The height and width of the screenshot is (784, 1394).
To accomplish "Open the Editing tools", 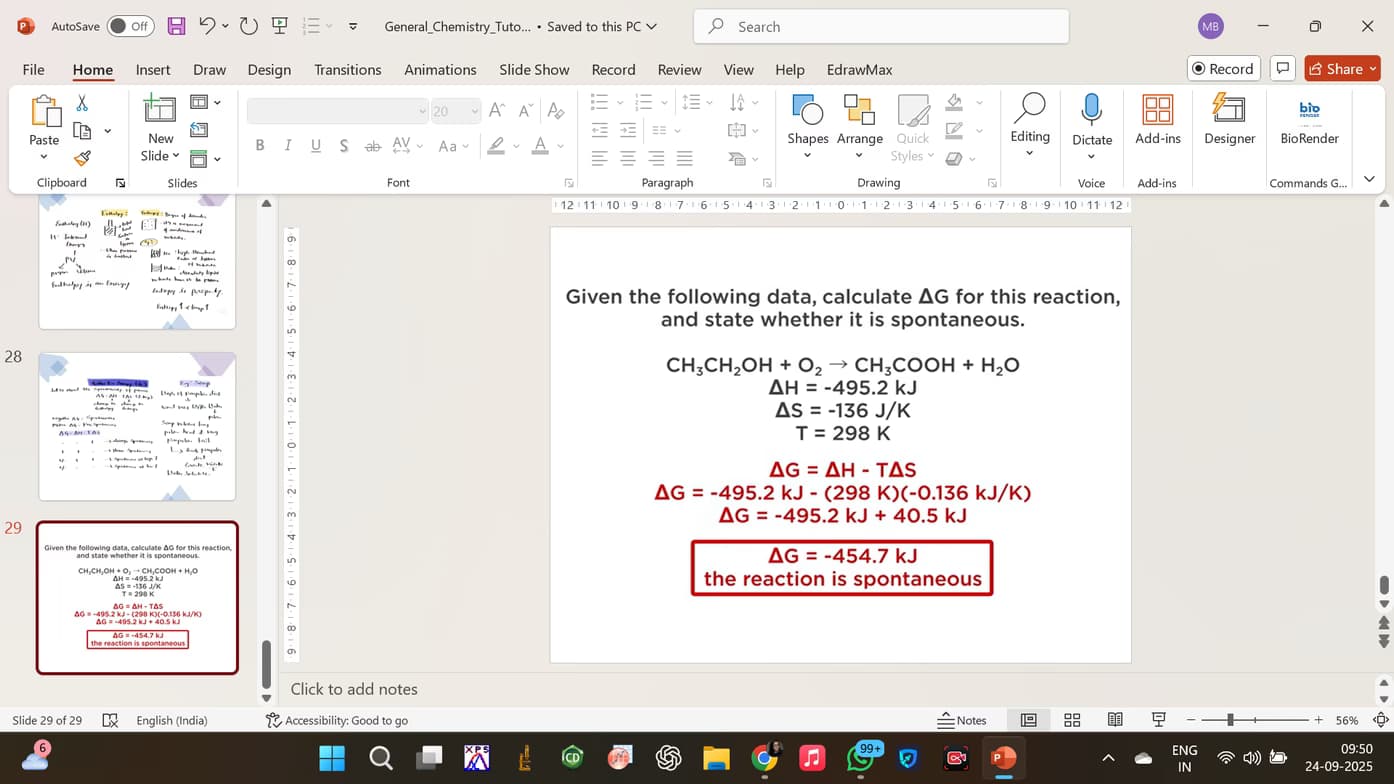I will pos(1029,125).
